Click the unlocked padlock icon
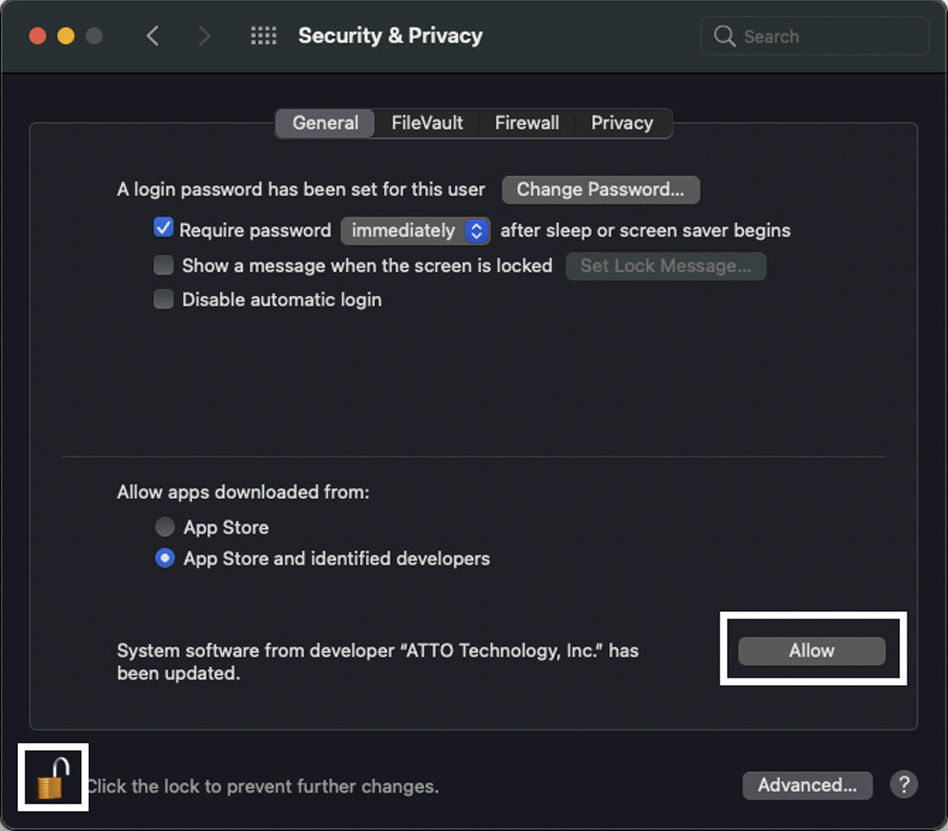Image resolution: width=948 pixels, height=831 pixels. (53, 778)
